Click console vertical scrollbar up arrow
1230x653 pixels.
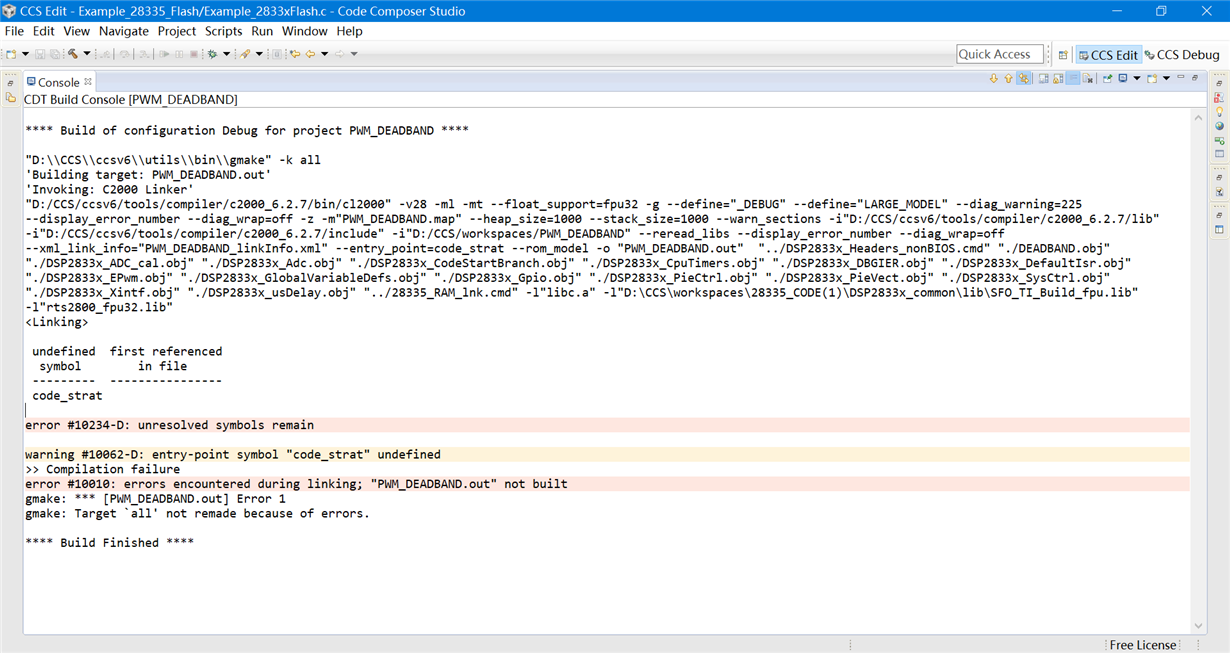tap(1199, 118)
